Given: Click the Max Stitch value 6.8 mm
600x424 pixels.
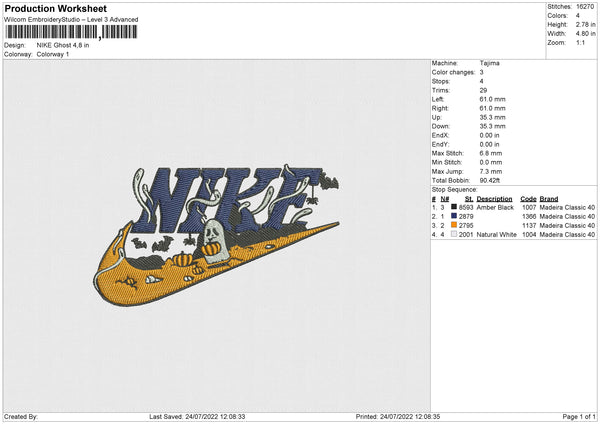Looking at the screenshot, I should click(x=491, y=153).
